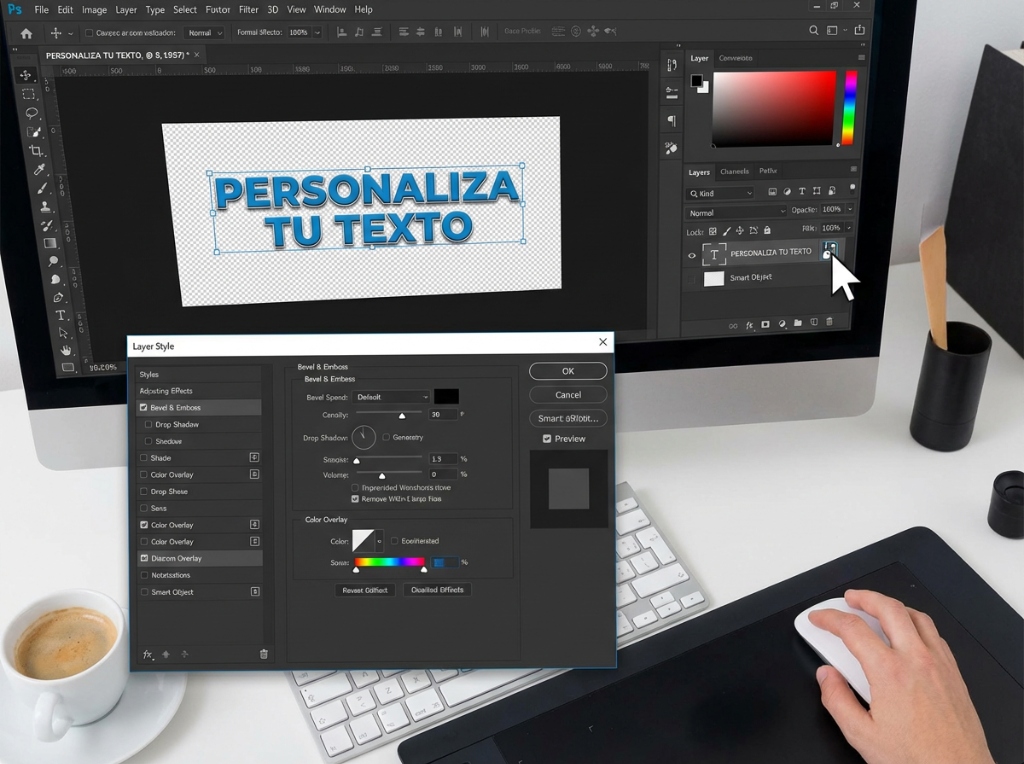Expand the Opacity value dropdown arrow

click(850, 209)
